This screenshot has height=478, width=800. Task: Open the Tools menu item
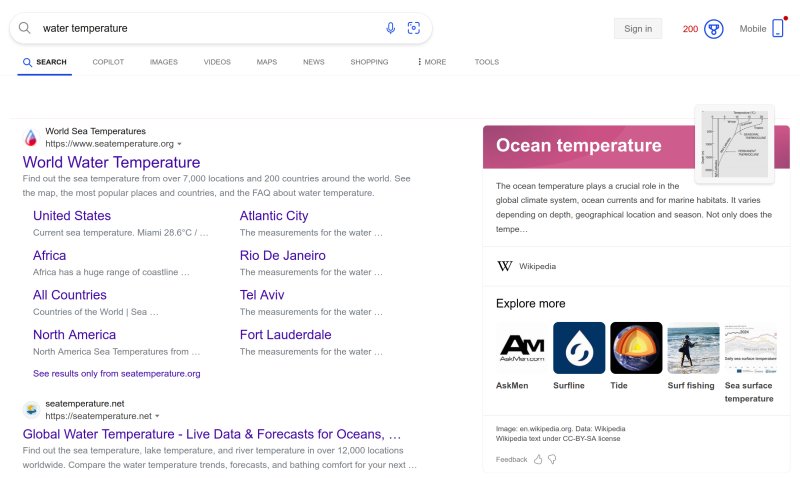486,62
